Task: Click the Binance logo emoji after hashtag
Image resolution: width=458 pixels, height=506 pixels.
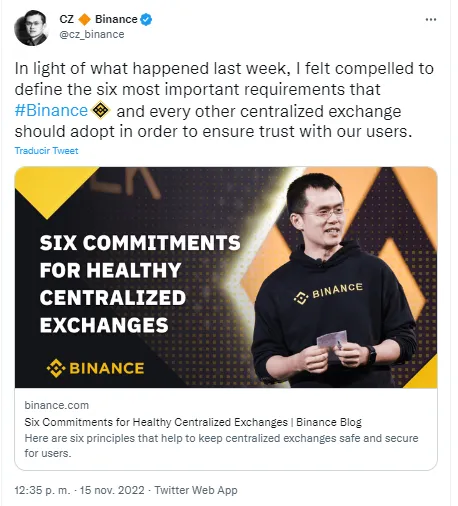Action: click(101, 110)
